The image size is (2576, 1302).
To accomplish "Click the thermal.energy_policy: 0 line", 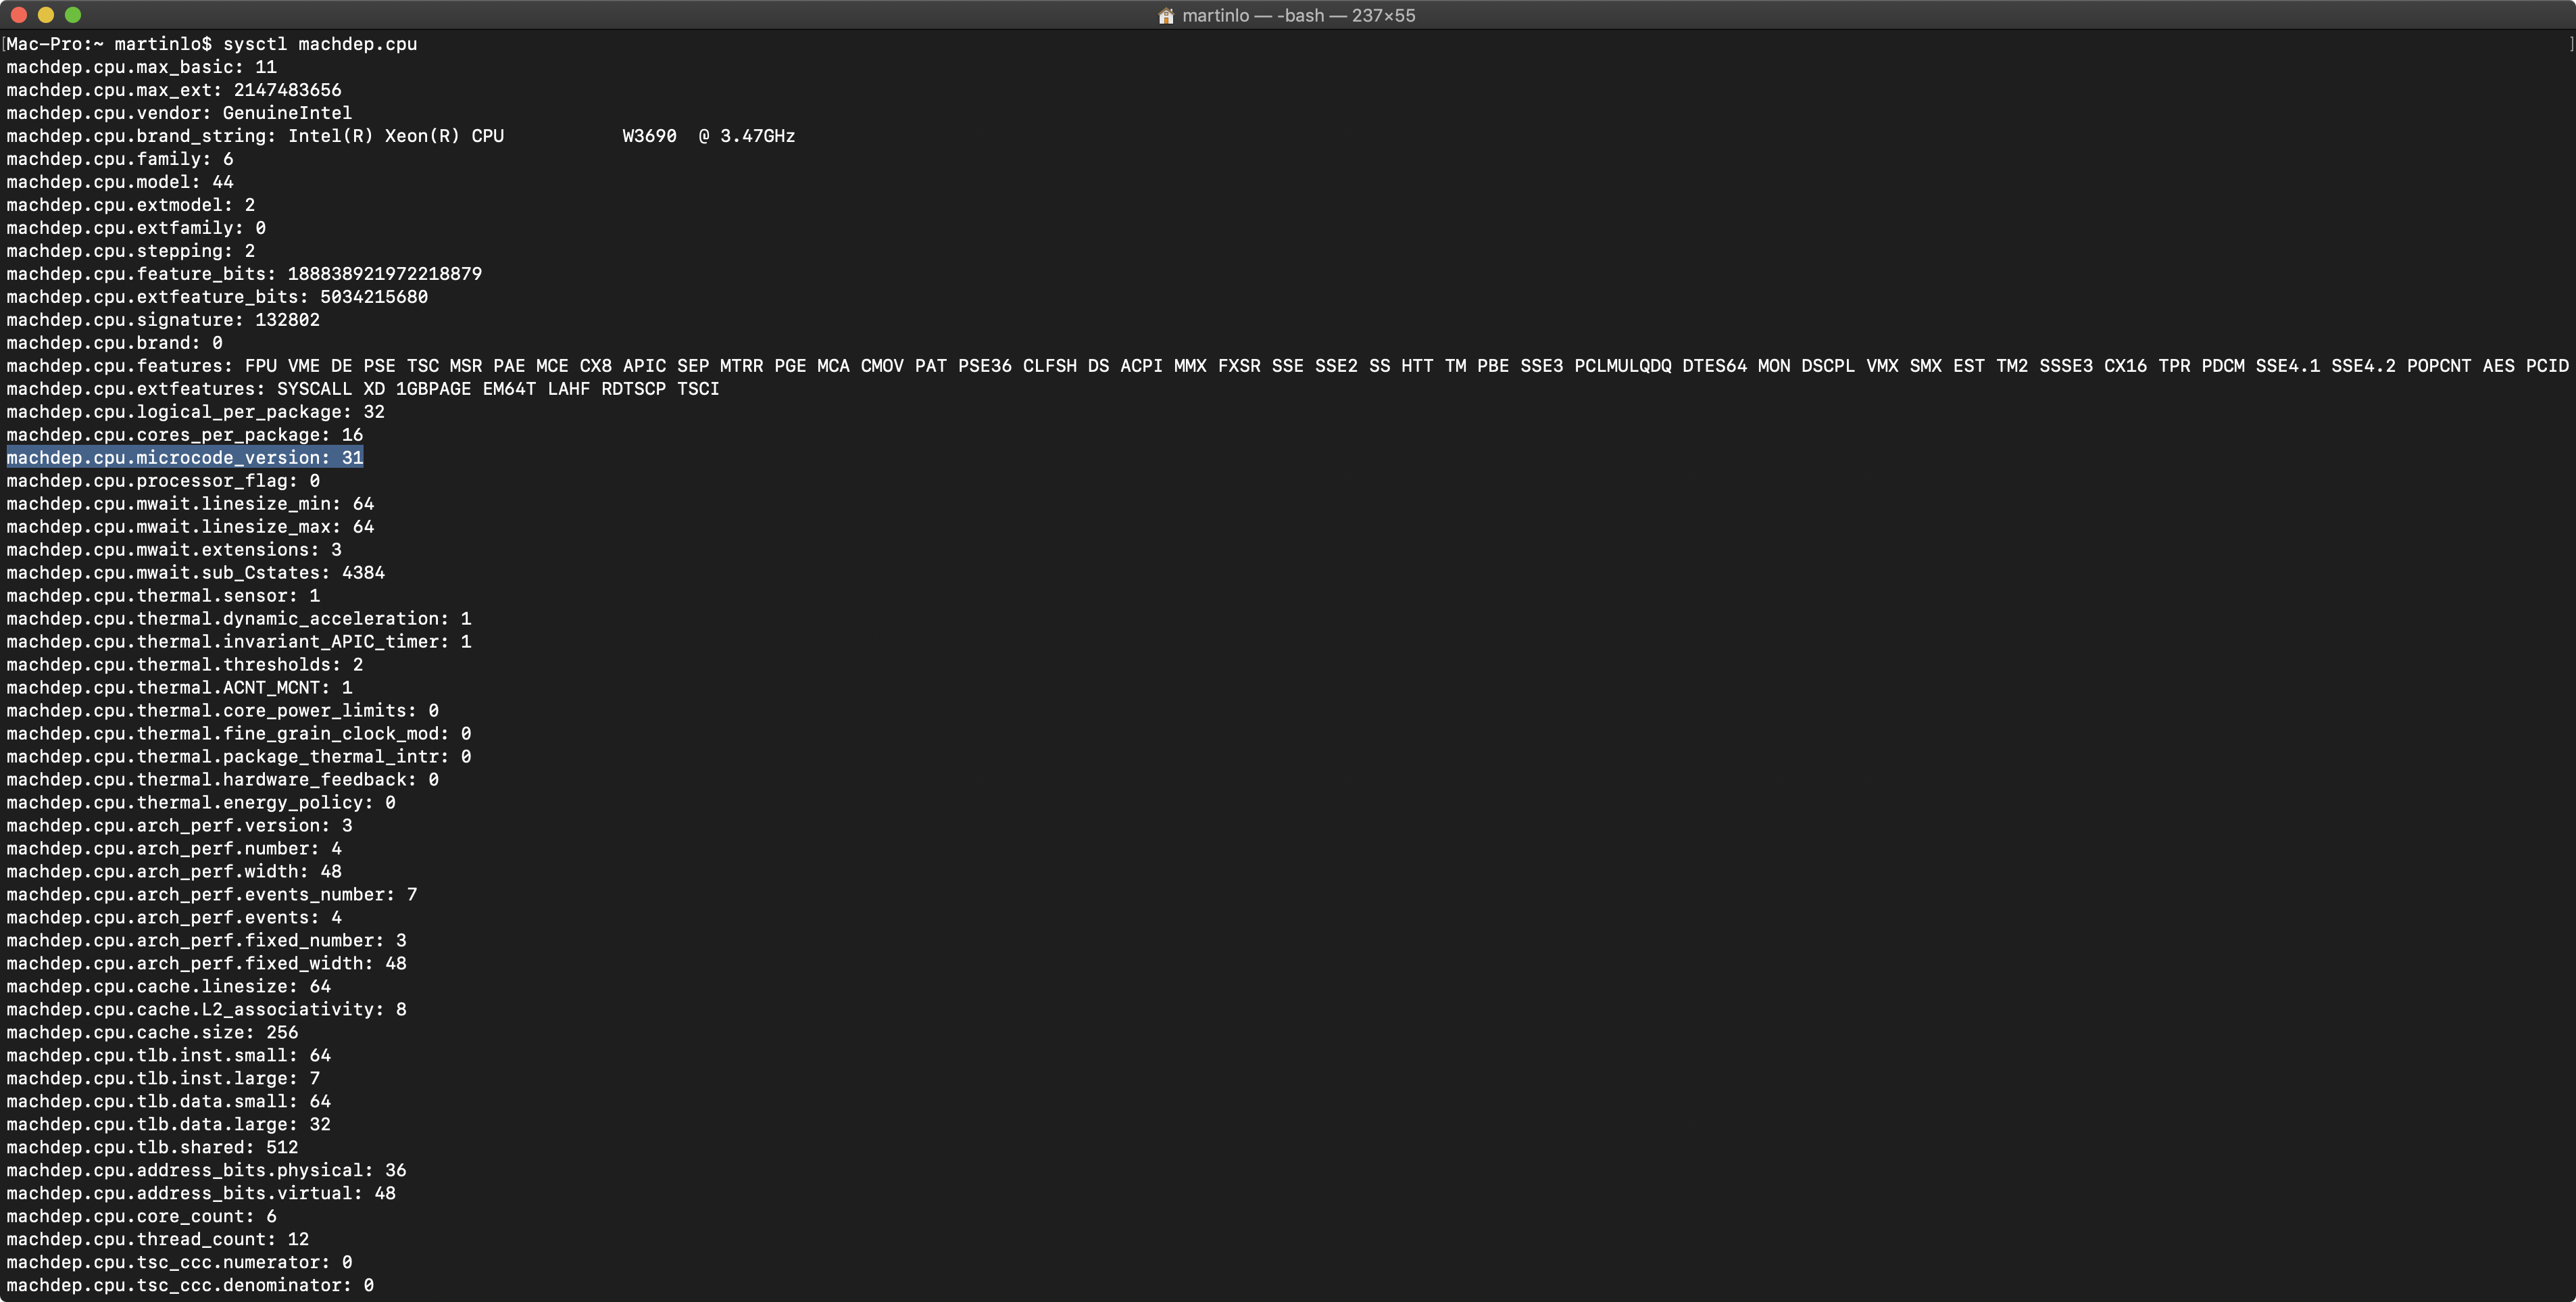I will [x=201, y=803].
